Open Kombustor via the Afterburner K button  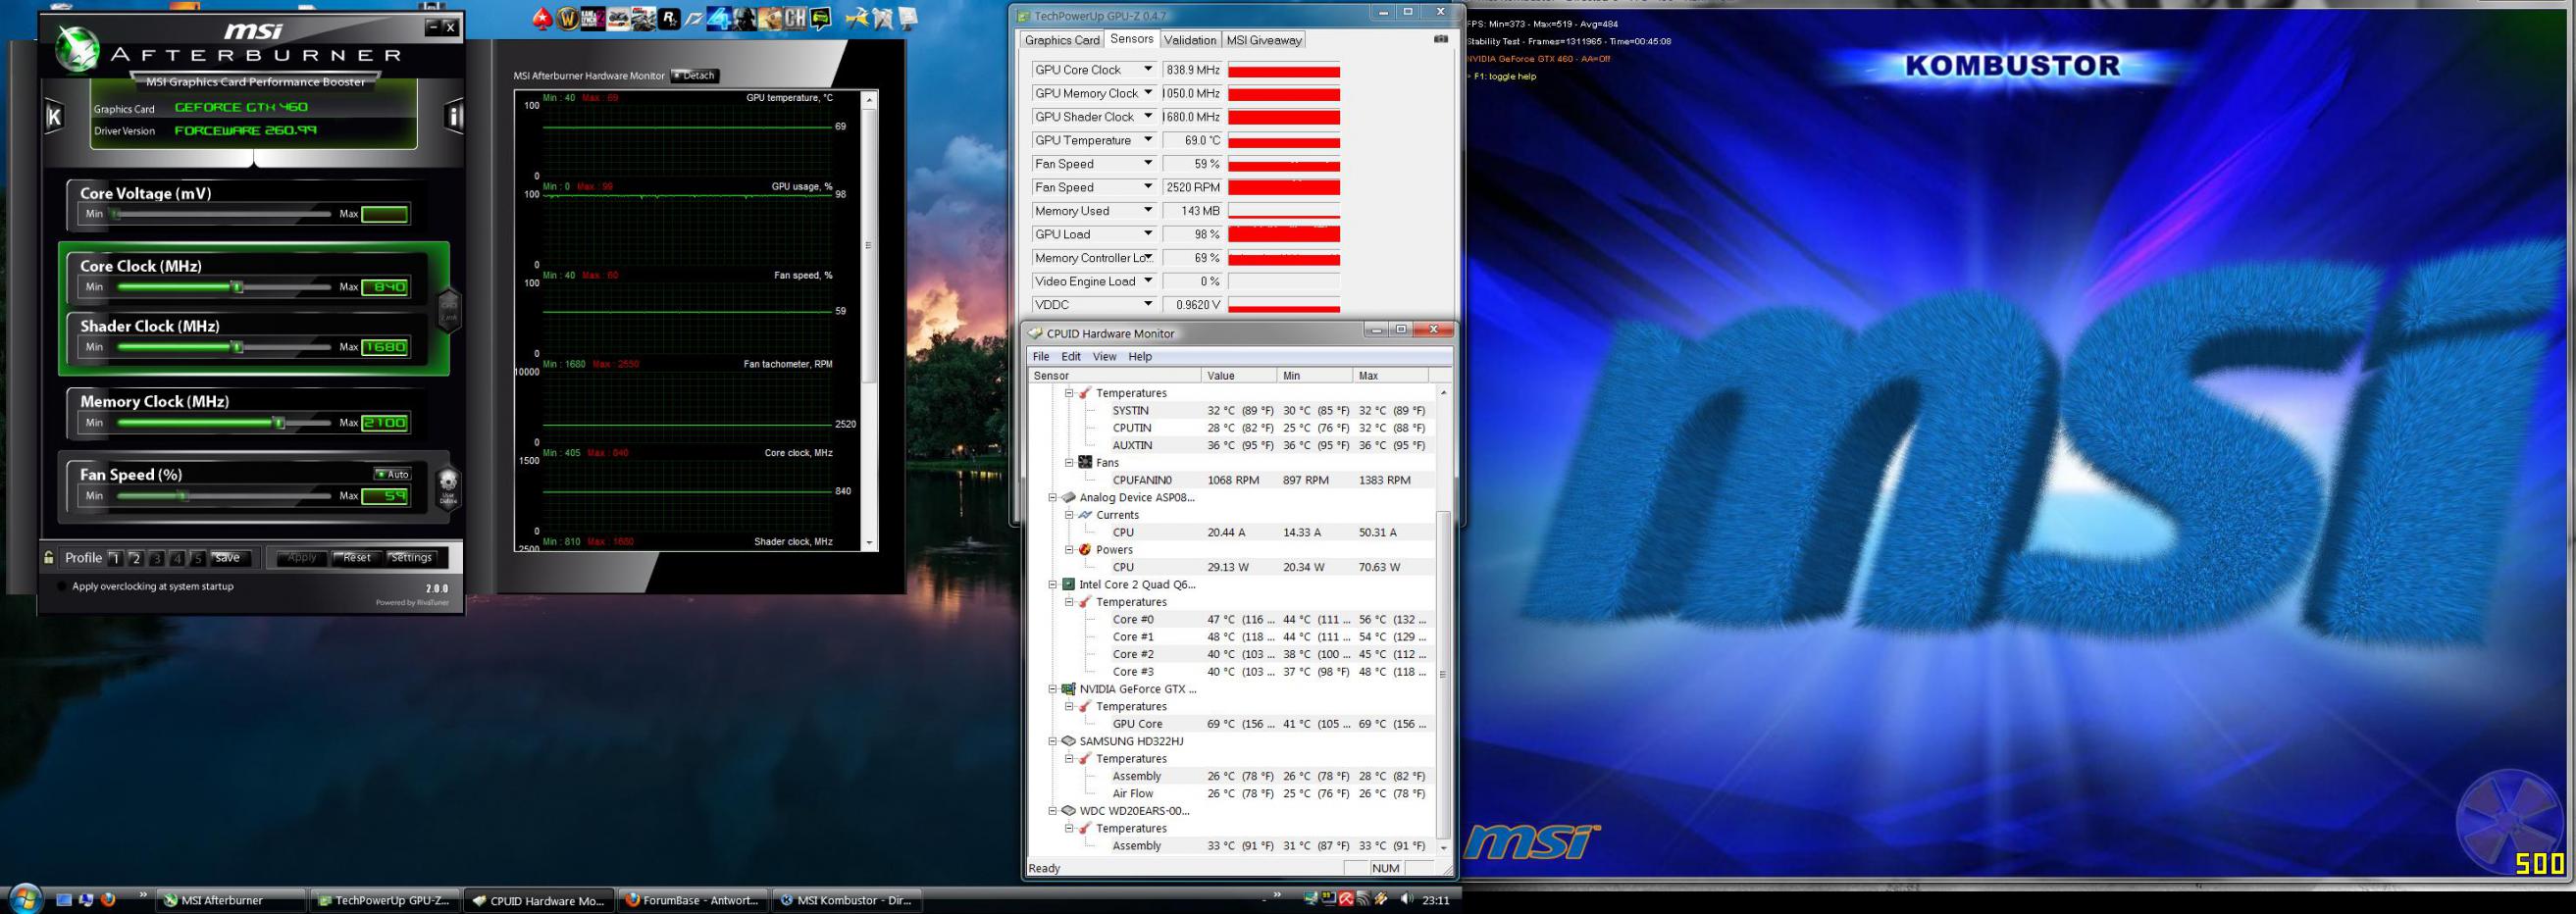tap(54, 116)
